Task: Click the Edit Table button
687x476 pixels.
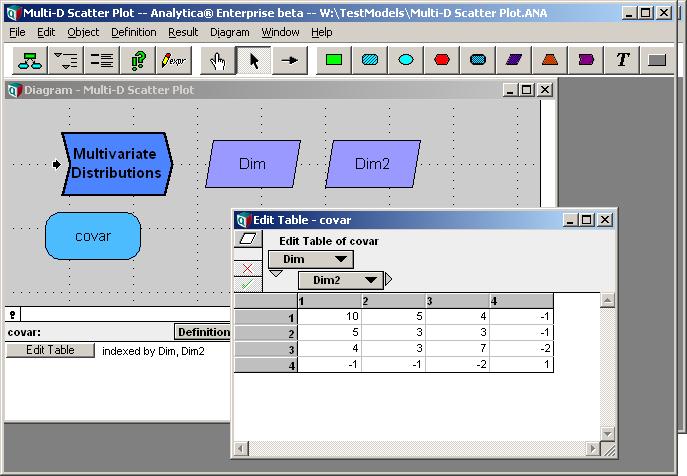Action: [x=50, y=350]
